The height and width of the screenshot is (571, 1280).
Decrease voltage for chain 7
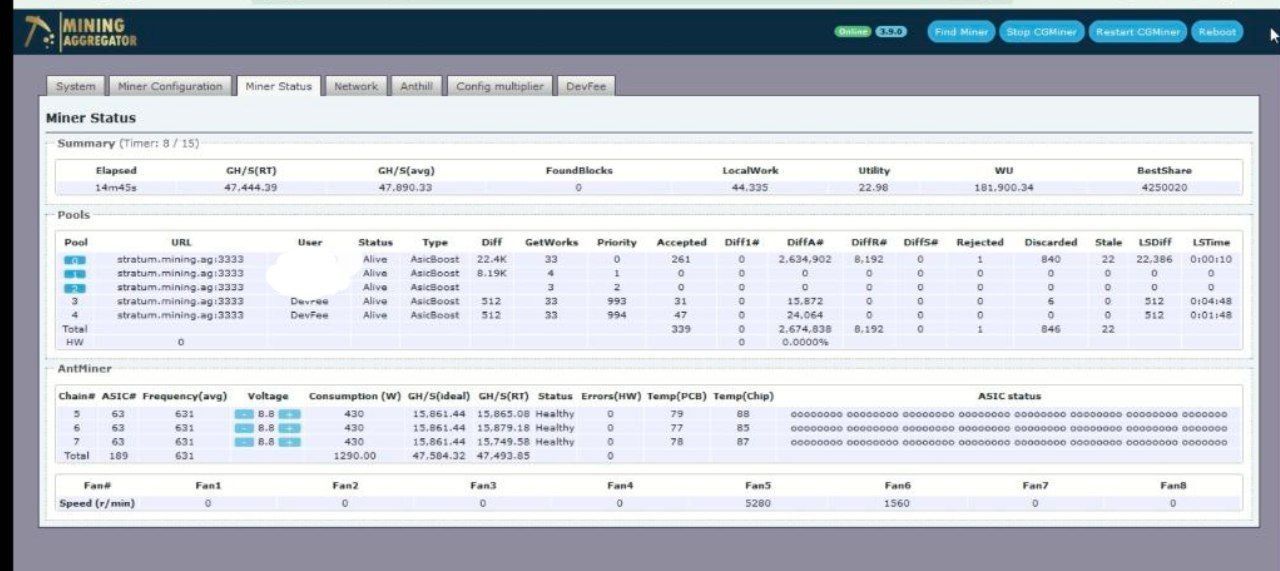[x=244, y=442]
